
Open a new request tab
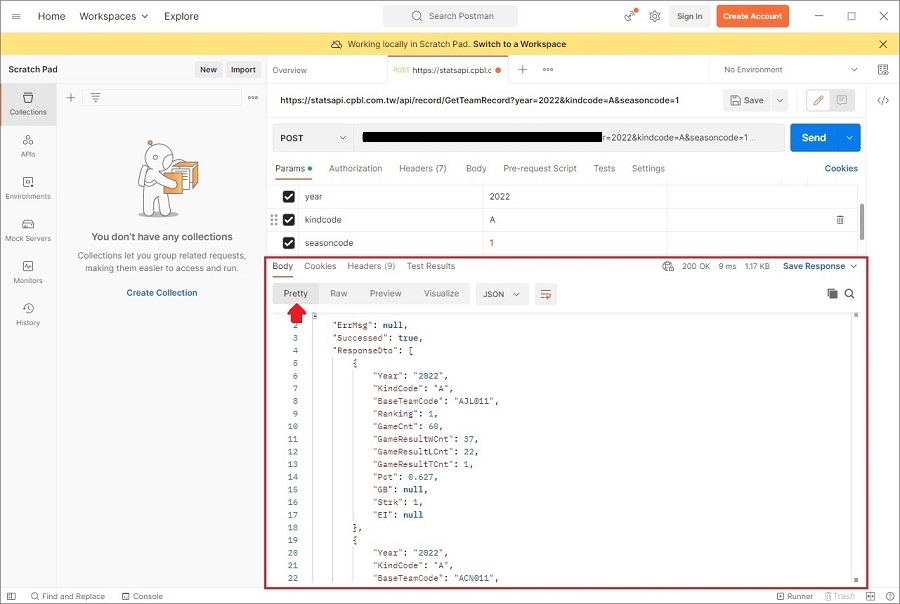click(522, 69)
